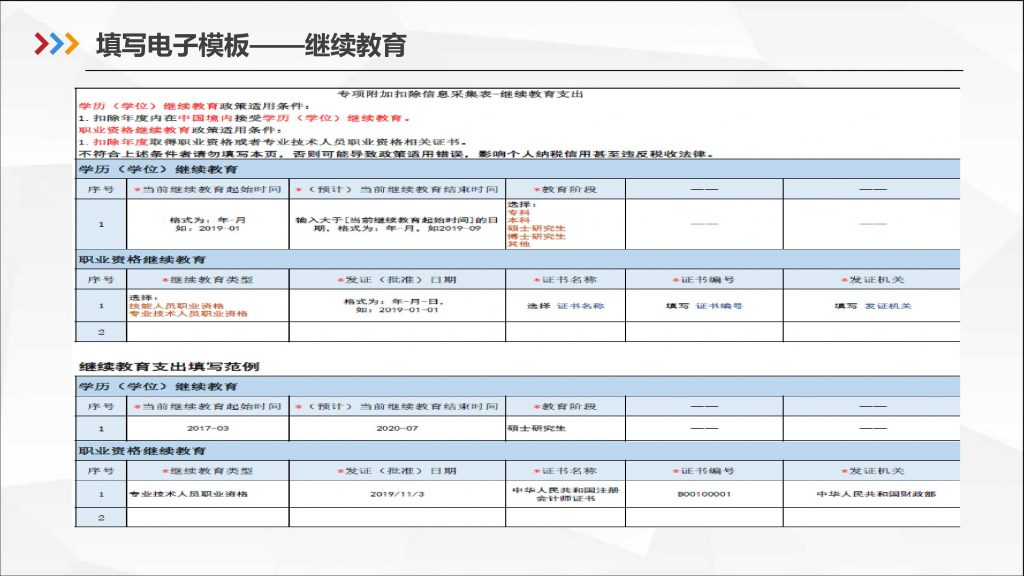This screenshot has height=576, width=1024.
Task: Click the example end date 2020-07
Action: coord(397,428)
